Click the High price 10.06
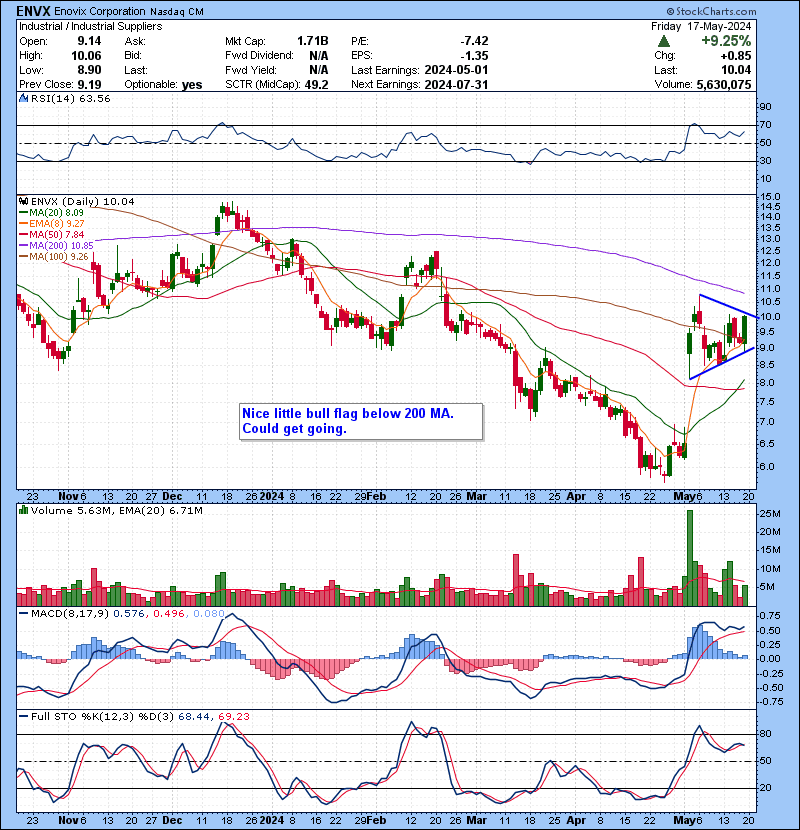The height and width of the screenshot is (830, 800). [86, 56]
